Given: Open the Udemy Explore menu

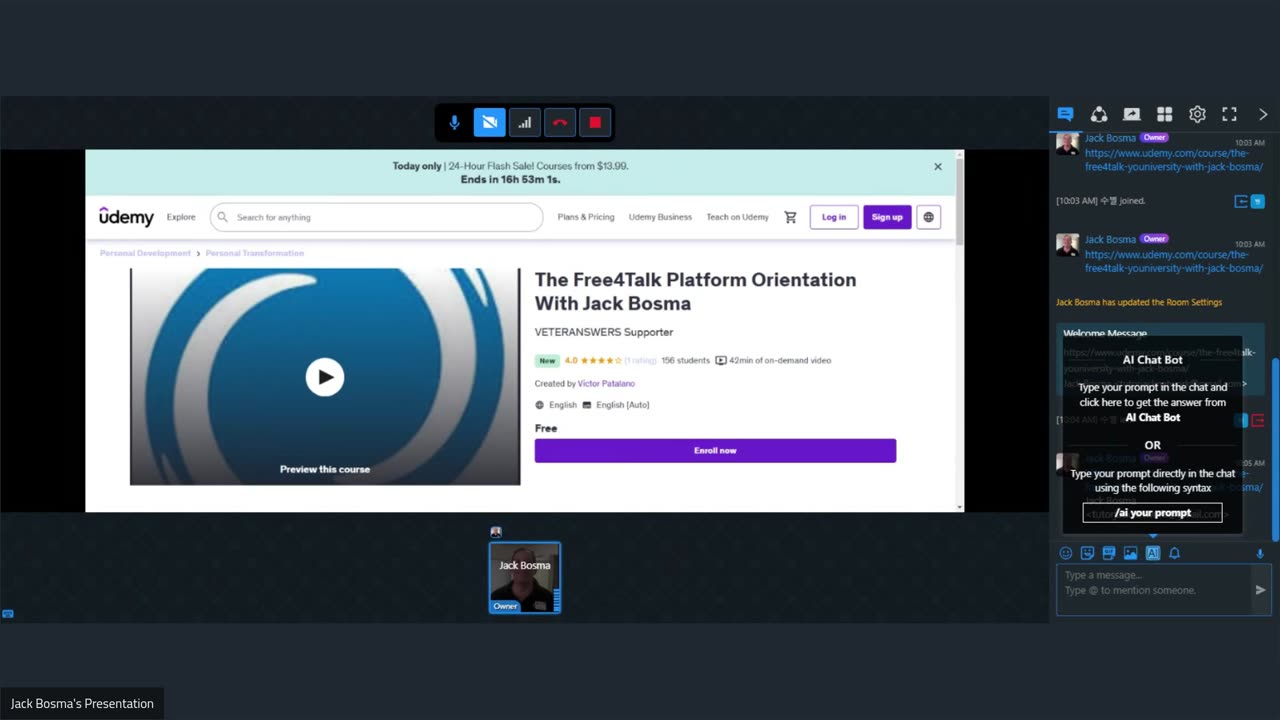Looking at the screenshot, I should (x=181, y=217).
